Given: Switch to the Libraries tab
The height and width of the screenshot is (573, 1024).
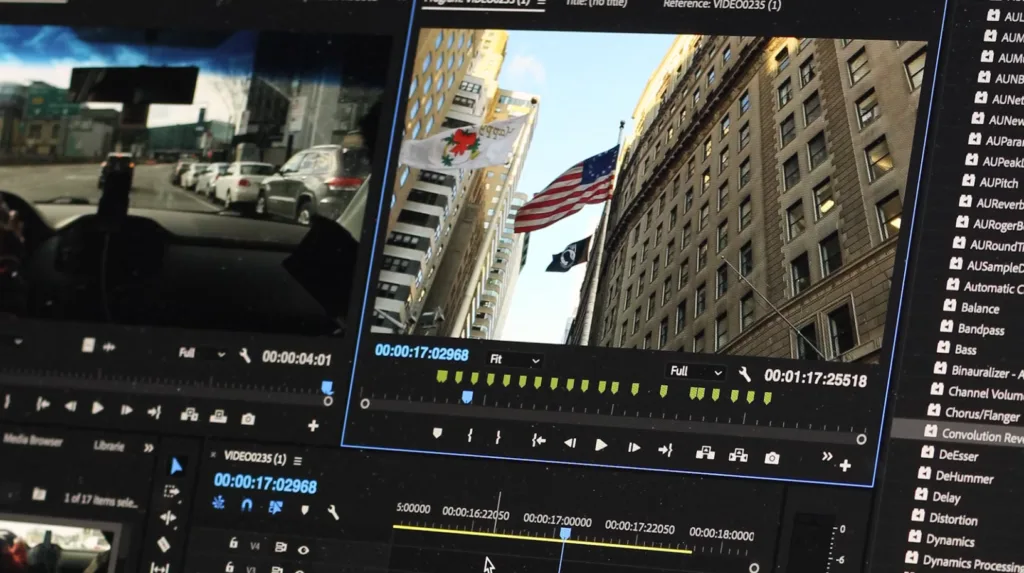Looking at the screenshot, I should click(x=108, y=446).
